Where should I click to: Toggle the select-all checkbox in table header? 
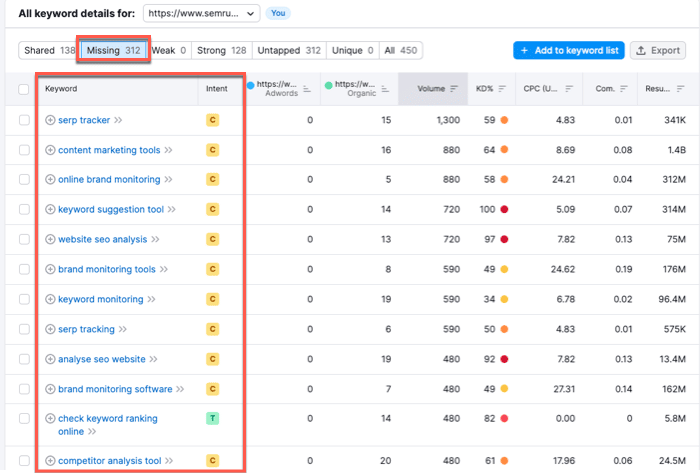pyautogui.click(x=24, y=89)
